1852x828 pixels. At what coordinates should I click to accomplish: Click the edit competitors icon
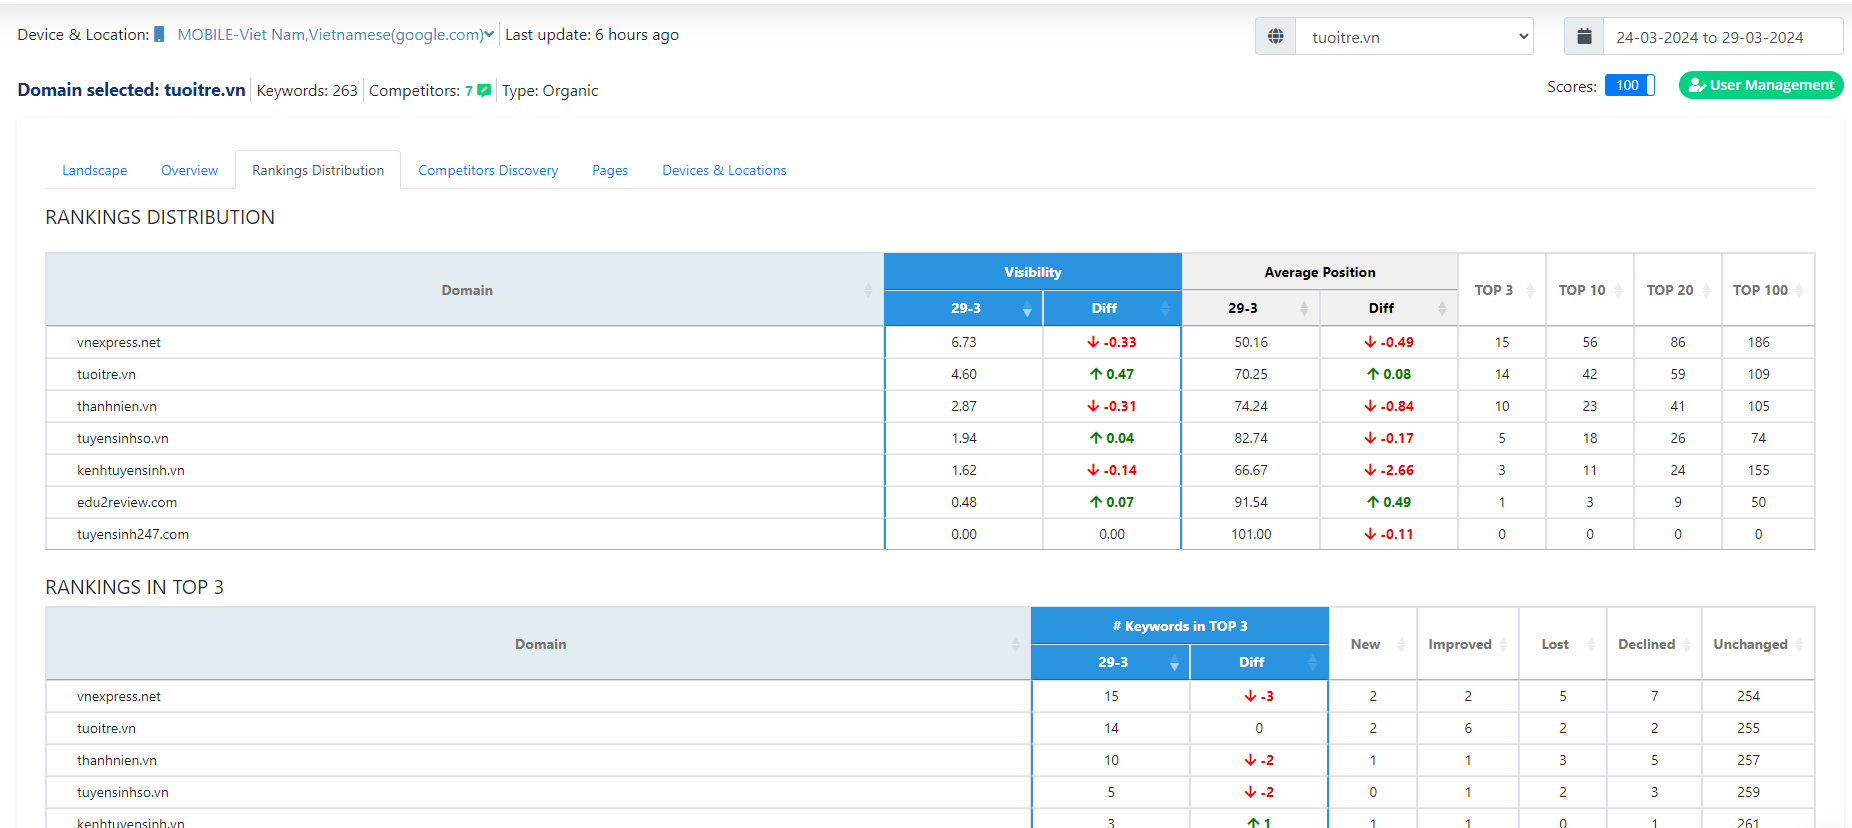coord(484,90)
